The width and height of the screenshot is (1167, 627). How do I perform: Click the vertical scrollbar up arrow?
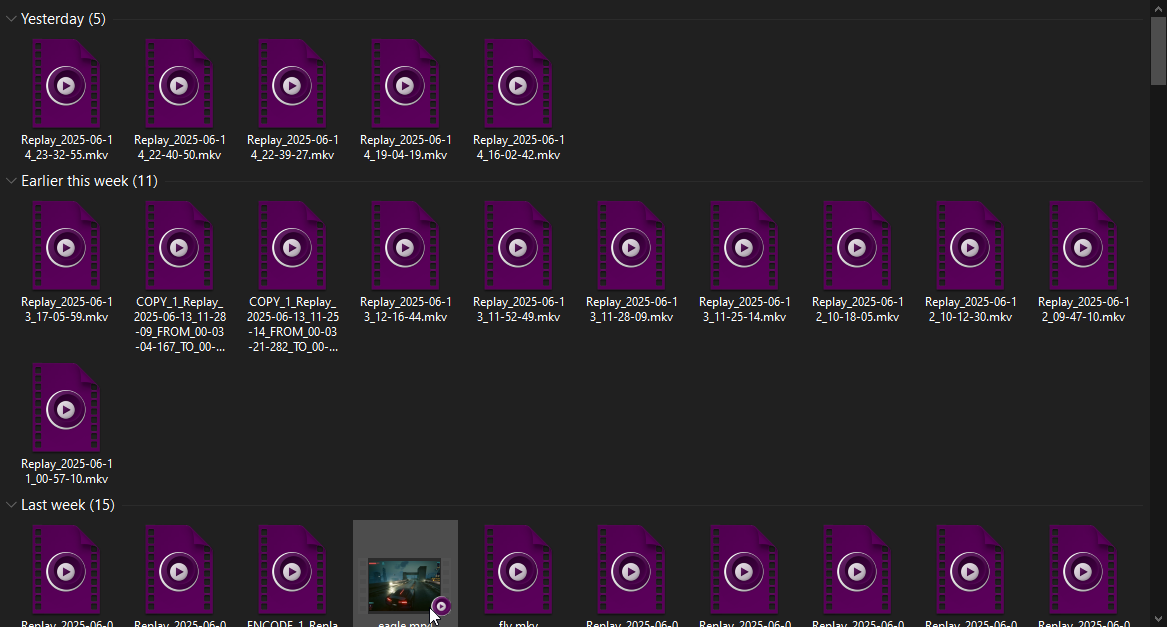pos(1158,7)
